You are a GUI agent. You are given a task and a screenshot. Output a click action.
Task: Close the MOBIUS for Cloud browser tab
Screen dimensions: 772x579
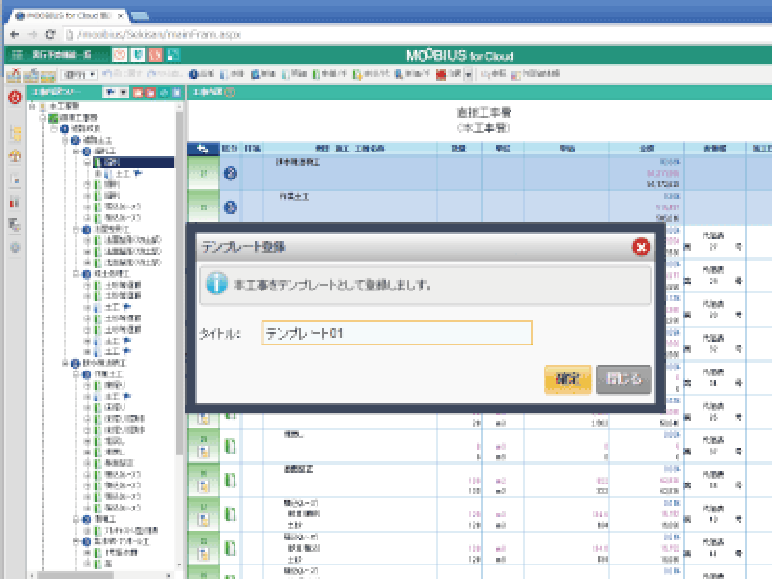tap(121, 16)
